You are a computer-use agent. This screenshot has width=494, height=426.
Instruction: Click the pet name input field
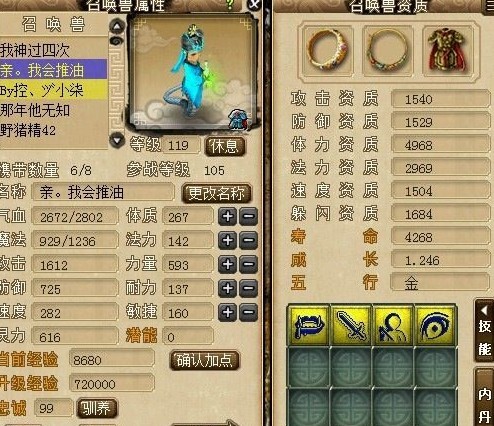103,193
